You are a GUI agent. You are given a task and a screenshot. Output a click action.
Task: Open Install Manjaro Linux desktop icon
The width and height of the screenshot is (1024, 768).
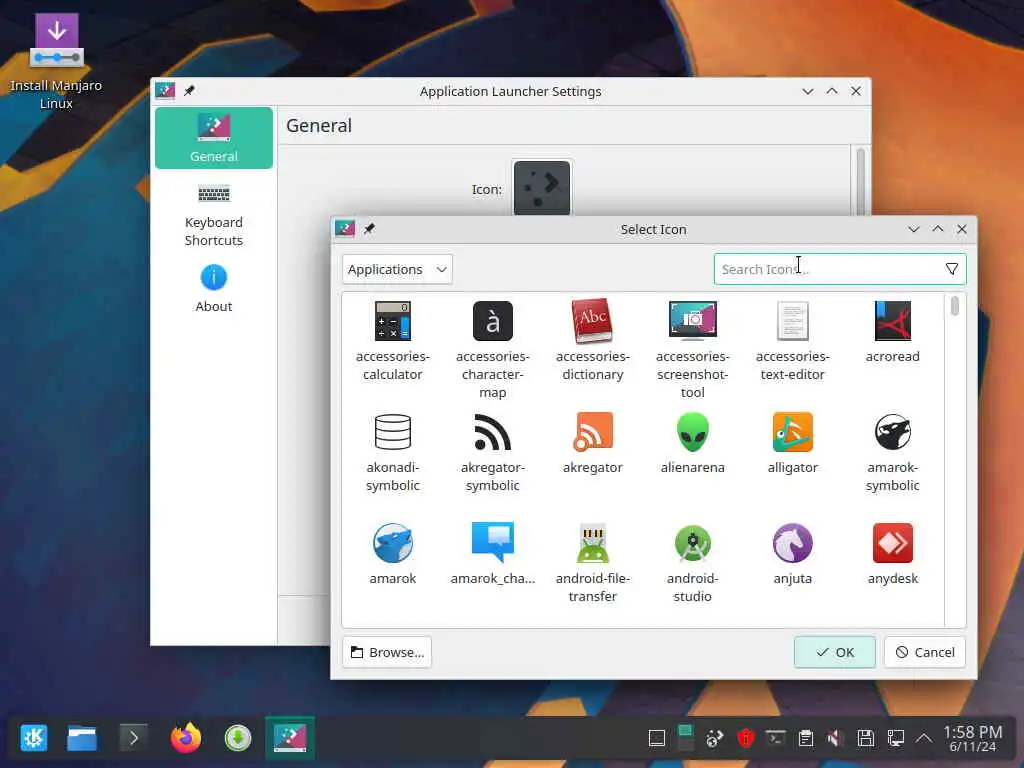click(56, 61)
